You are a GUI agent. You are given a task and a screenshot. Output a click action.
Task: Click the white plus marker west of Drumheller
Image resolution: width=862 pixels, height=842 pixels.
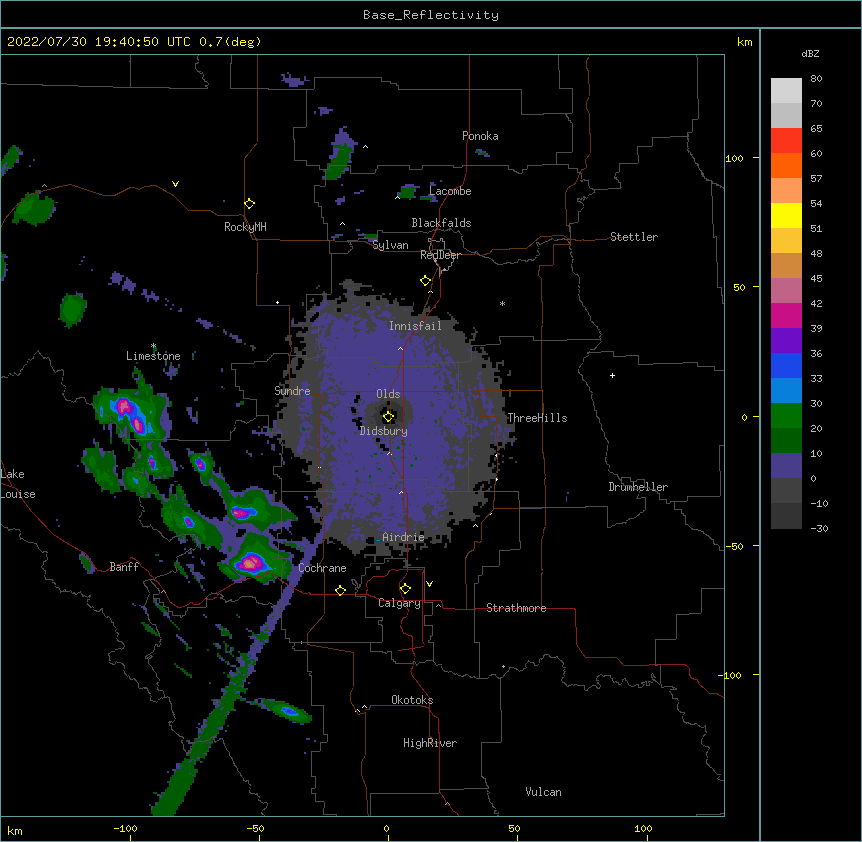(612, 375)
